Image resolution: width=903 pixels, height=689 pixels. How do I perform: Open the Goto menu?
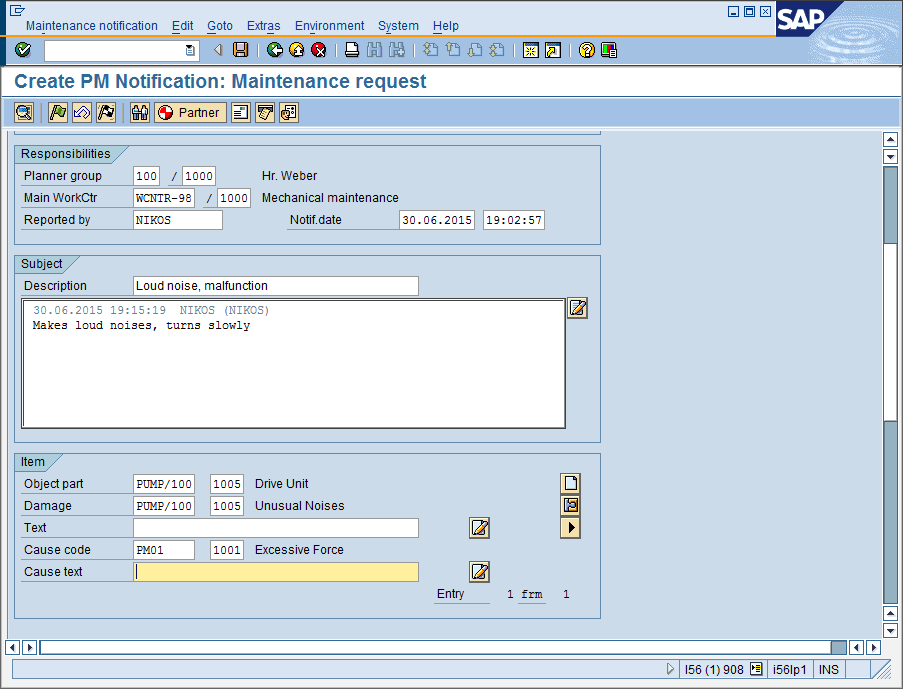220,26
